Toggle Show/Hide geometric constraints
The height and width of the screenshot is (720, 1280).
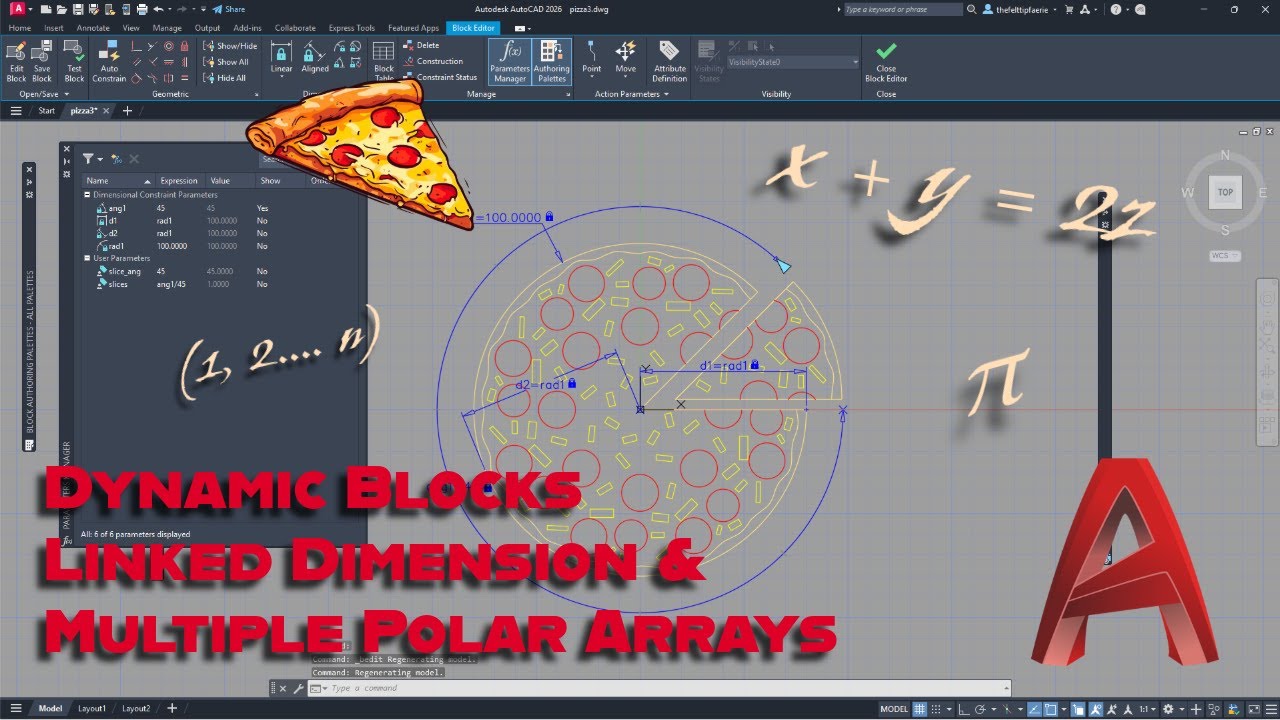point(231,45)
